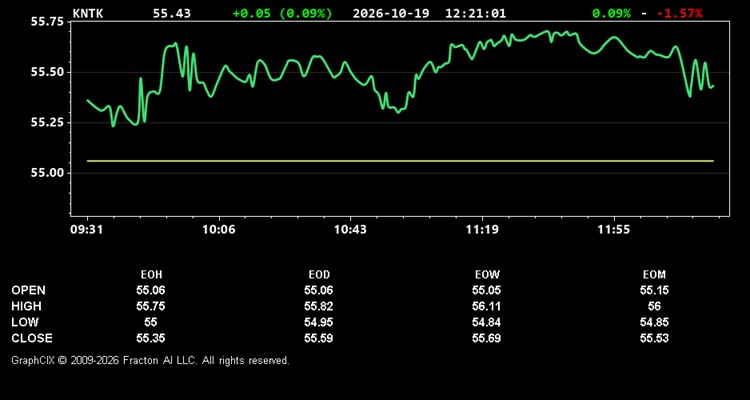750x400 pixels.
Task: Click the EOH high value 55.75
Action: pyautogui.click(x=151, y=306)
